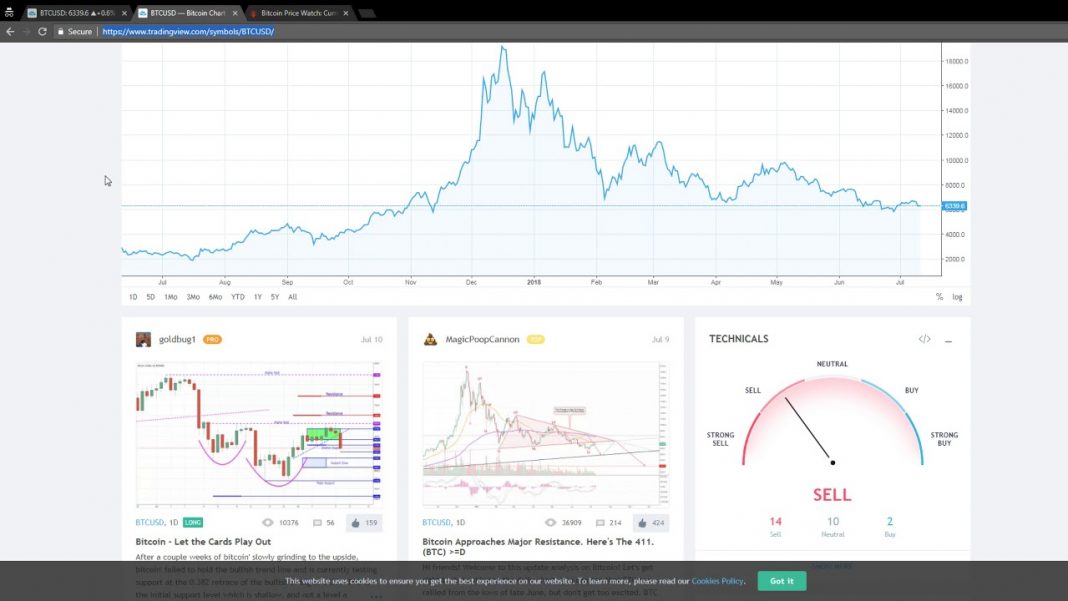This screenshot has height=601, width=1068.
Task: Go back using the browser back arrow
Action: pyautogui.click(x=10, y=31)
